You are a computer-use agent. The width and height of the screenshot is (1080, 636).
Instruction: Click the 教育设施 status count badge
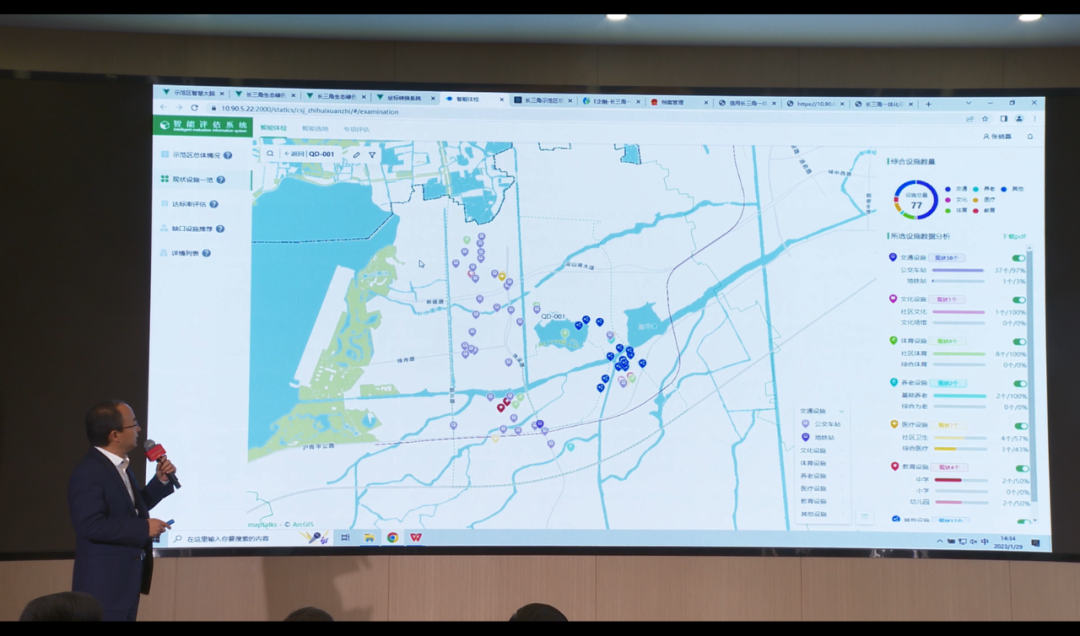[x=949, y=467]
